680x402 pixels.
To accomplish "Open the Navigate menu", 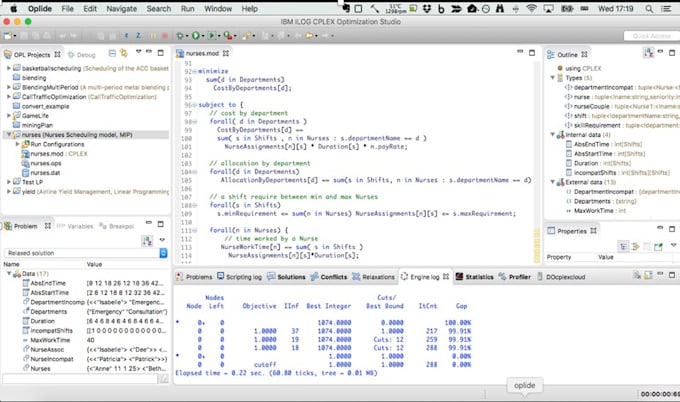I will pos(121,9).
